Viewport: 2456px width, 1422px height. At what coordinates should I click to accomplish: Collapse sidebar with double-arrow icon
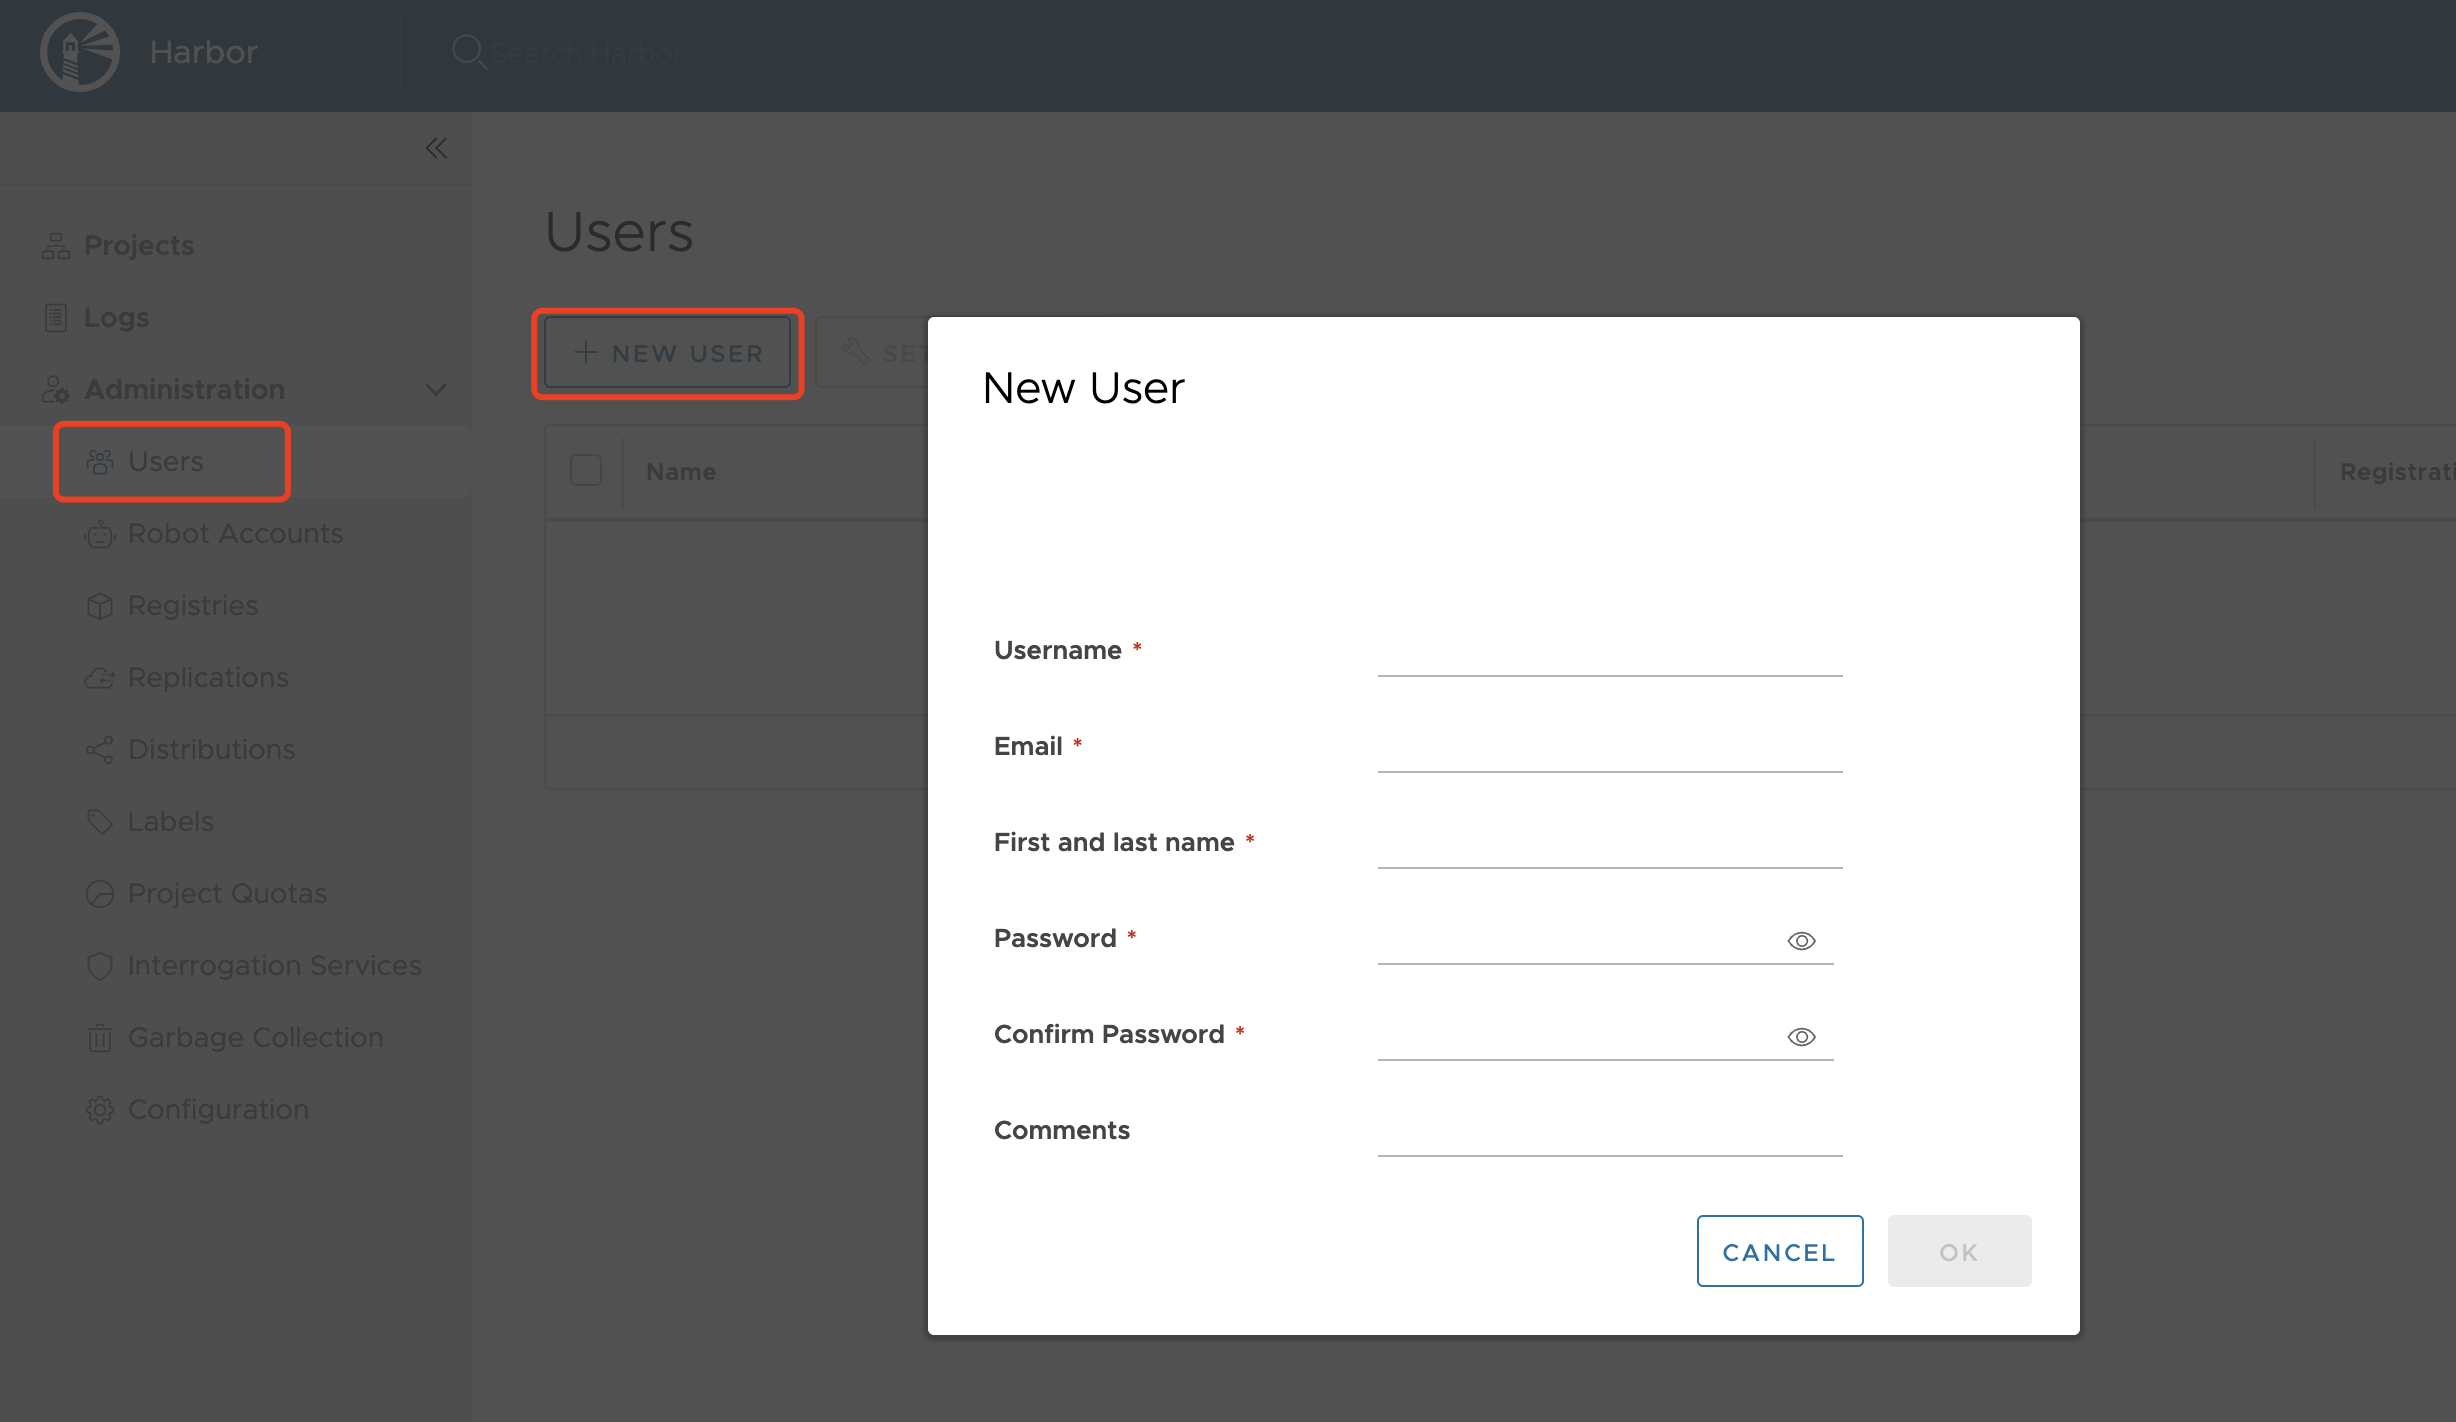(436, 149)
